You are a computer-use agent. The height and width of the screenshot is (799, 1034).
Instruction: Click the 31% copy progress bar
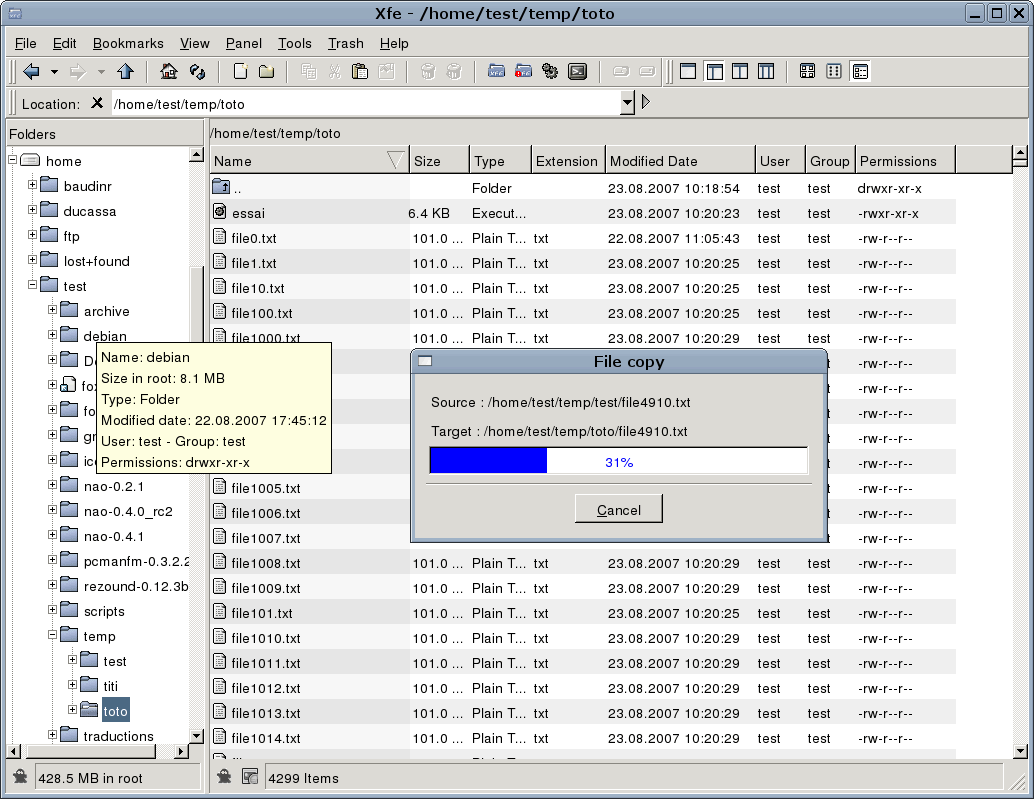pyautogui.click(x=618, y=460)
